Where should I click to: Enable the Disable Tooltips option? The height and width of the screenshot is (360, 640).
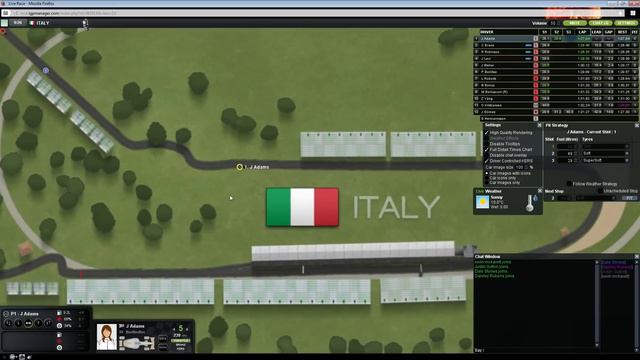click(x=487, y=144)
